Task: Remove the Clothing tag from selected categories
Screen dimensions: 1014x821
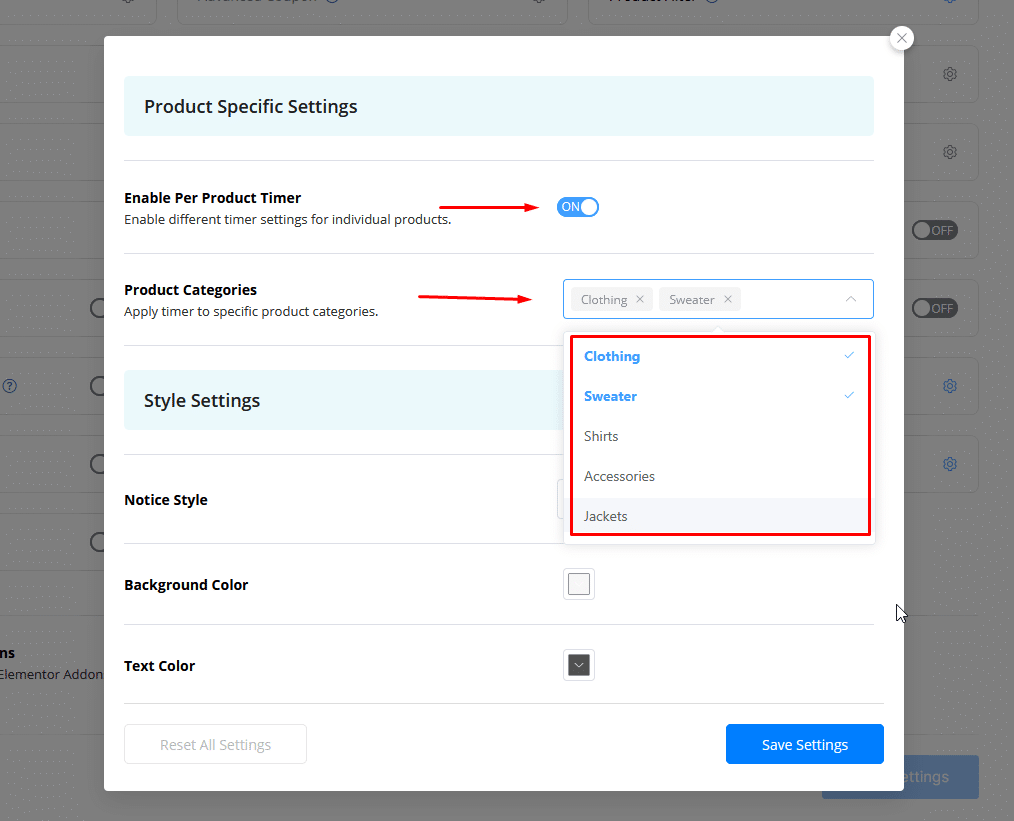Action: pos(640,299)
